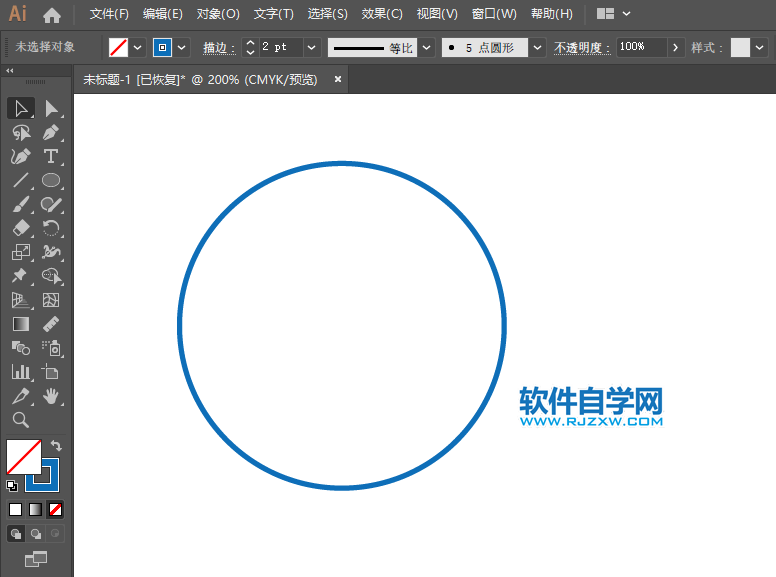Swap fill and stroke colors
This screenshot has width=776, height=577.
[x=57, y=446]
